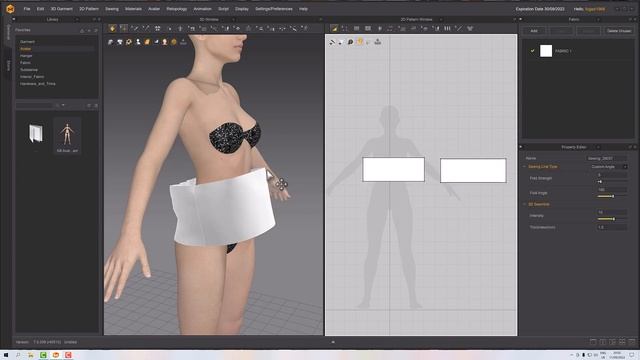The height and width of the screenshot is (360, 640).
Task: Select Avatar in the Library list
Action: coord(26,49)
